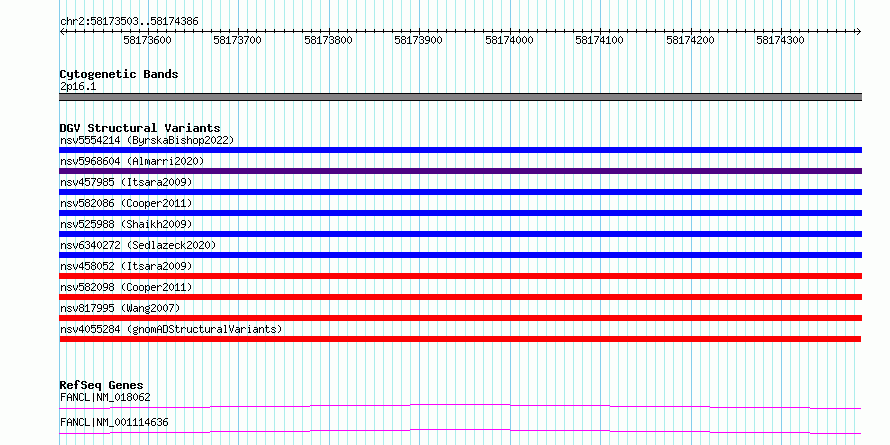
Task: Select the red nsv4055284 variant bar
Action: (460, 339)
